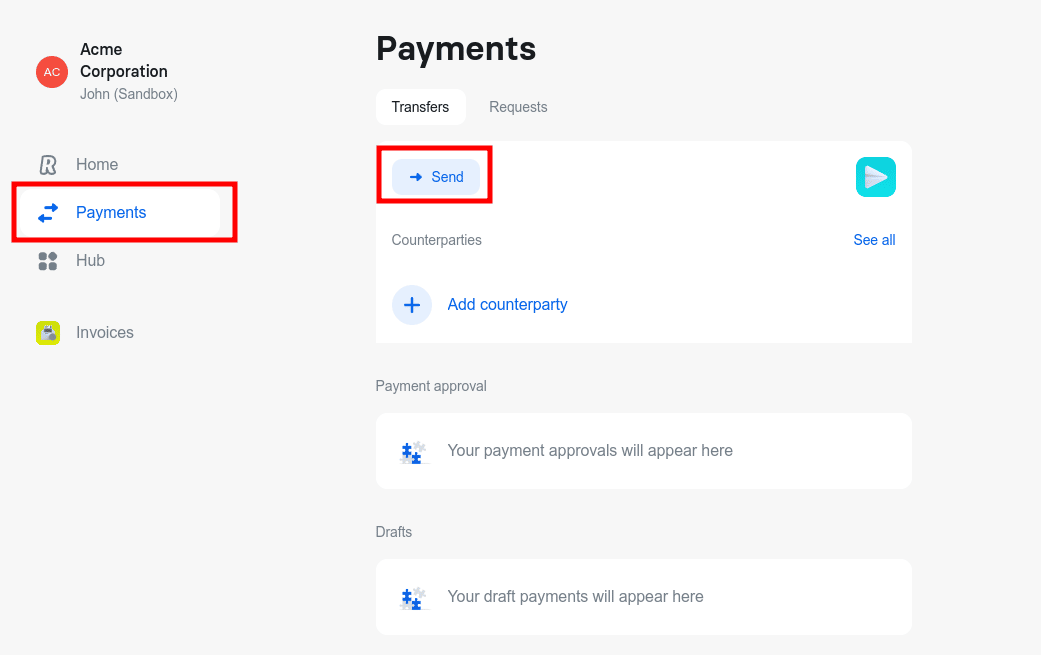Click Add counterparty
1041x655 pixels.
[x=507, y=304]
